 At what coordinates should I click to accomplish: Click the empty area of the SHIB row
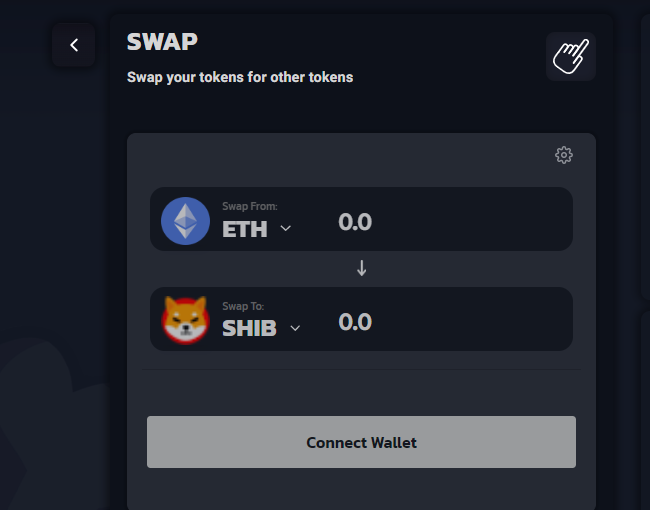473,319
